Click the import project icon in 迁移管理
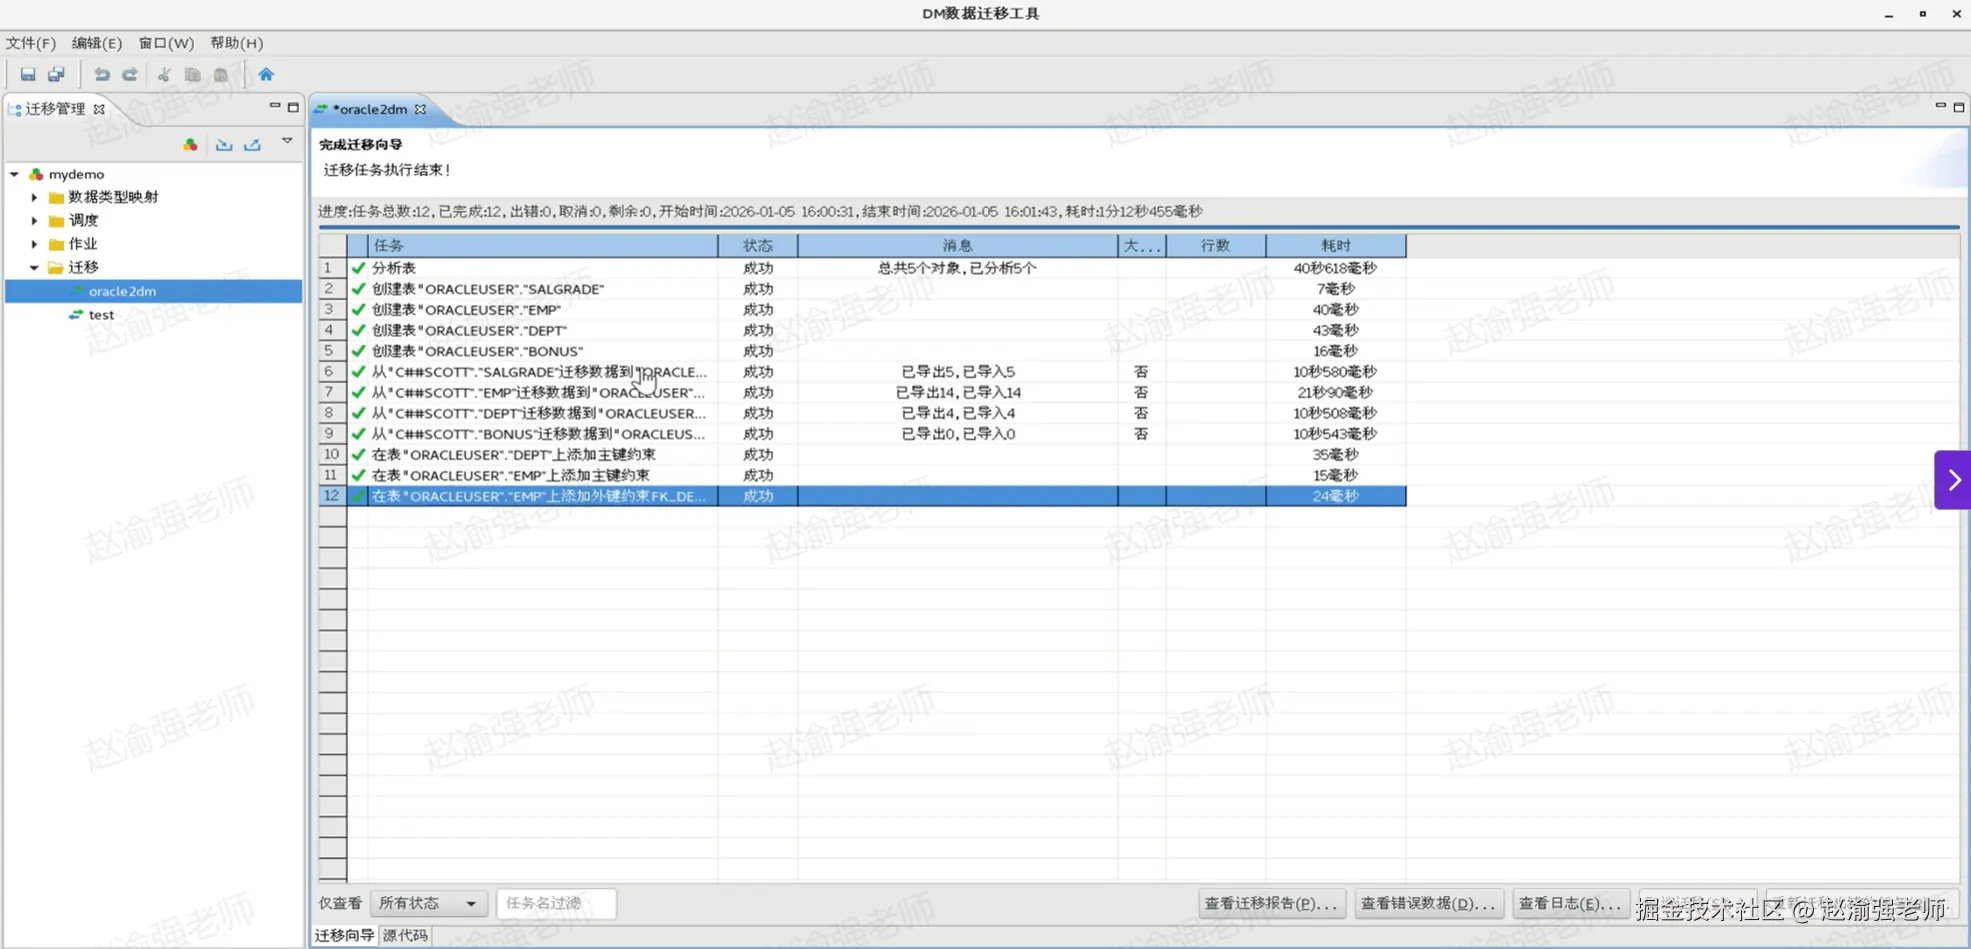This screenshot has width=1971, height=949. 224,145
